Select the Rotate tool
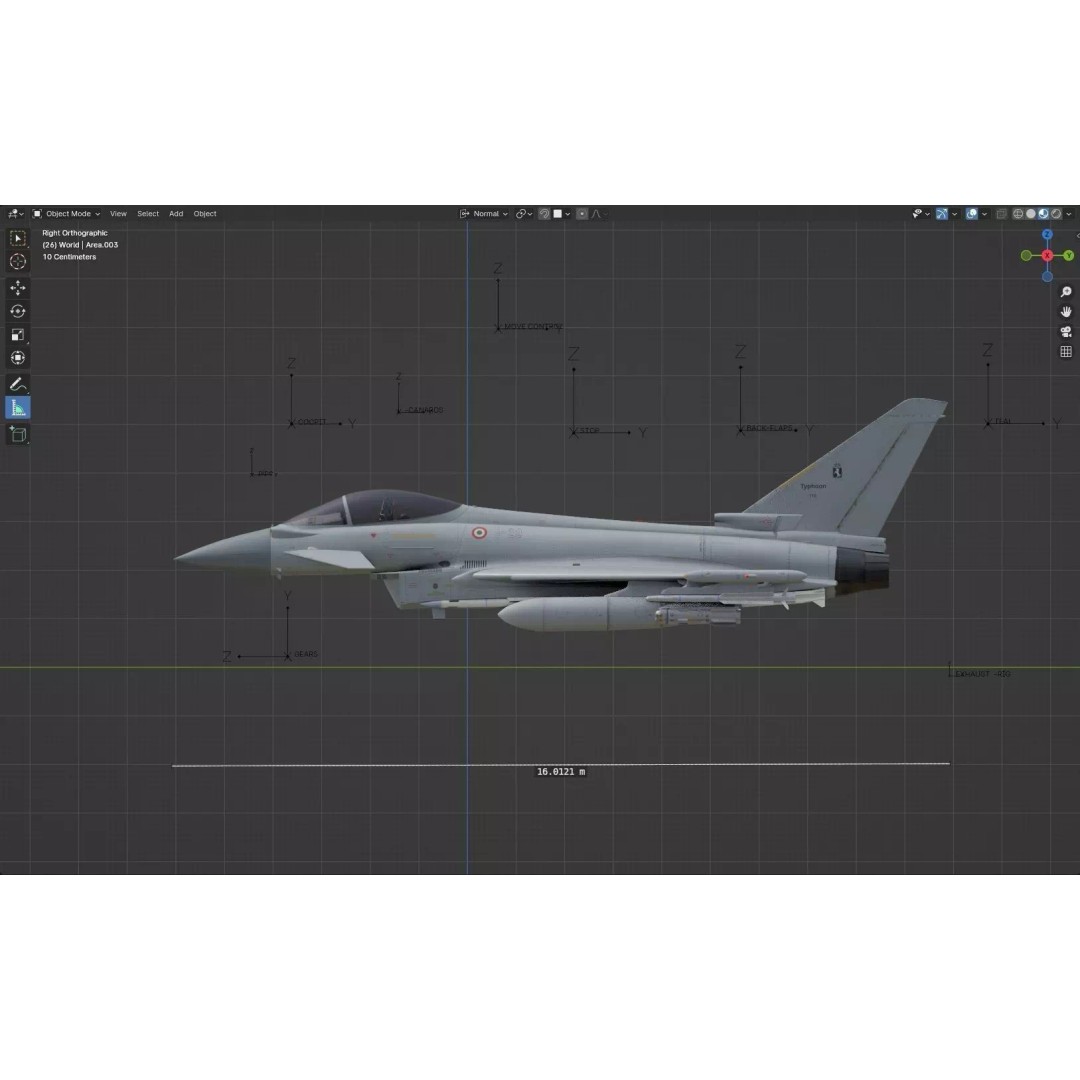This screenshot has width=1080, height=1080. coord(18,311)
